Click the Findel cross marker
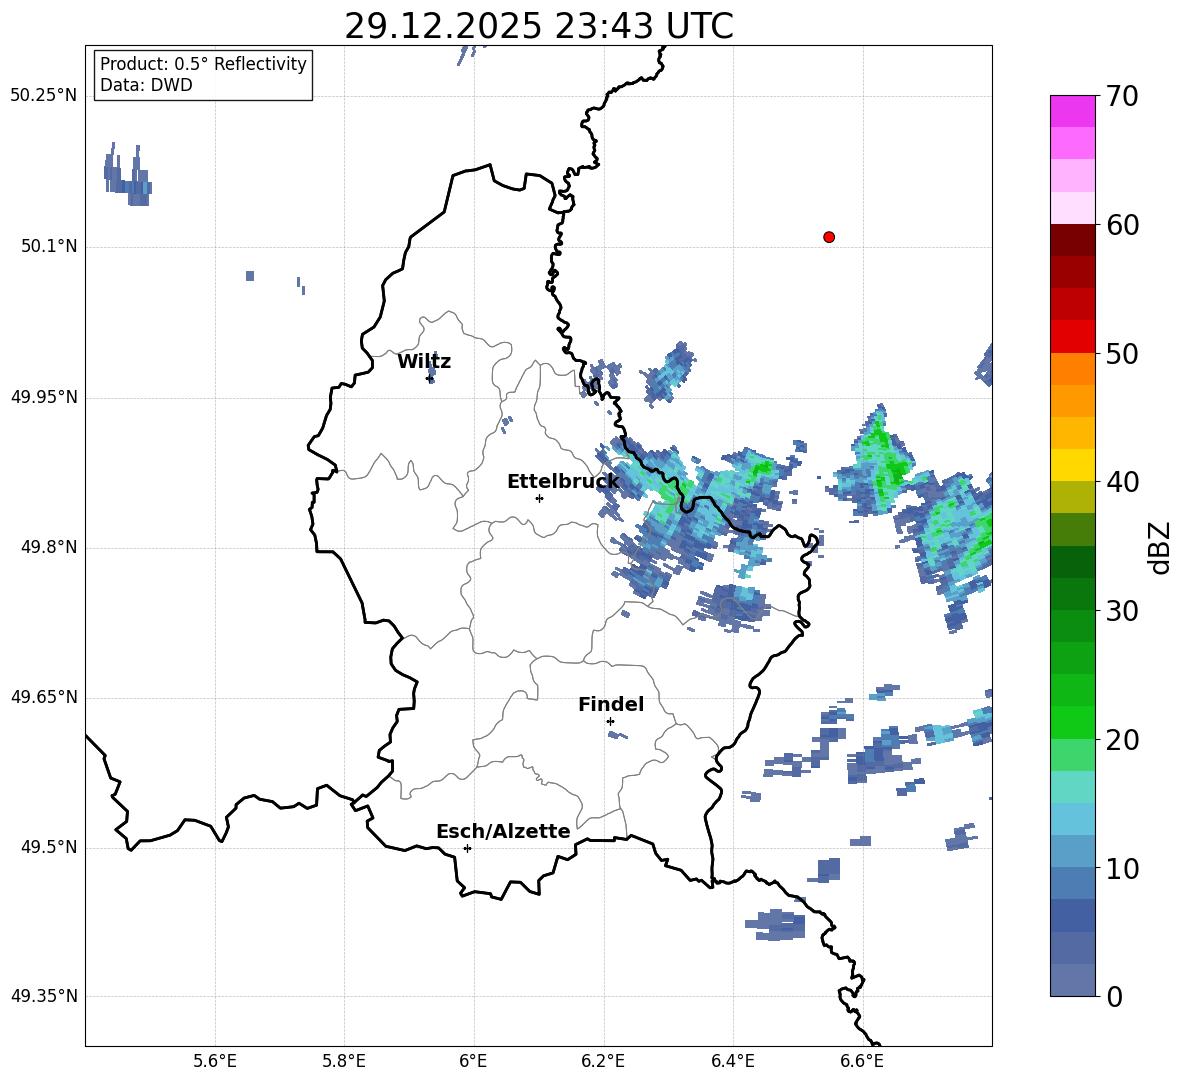Viewport: 1184px width, 1081px height. pyautogui.click(x=610, y=722)
